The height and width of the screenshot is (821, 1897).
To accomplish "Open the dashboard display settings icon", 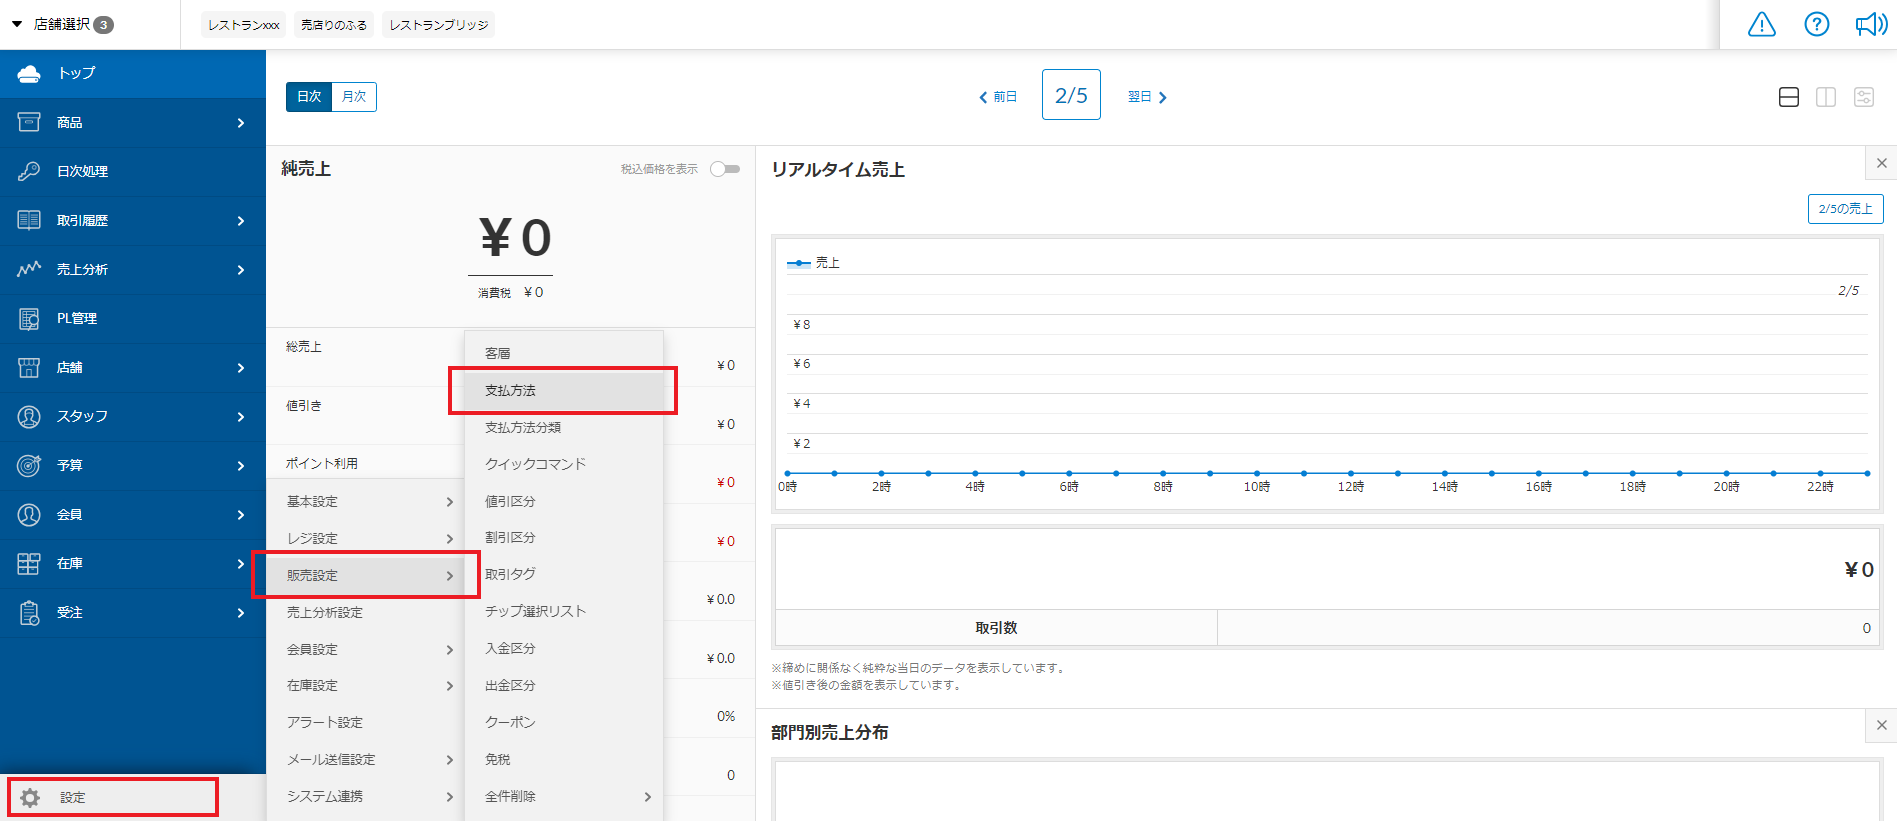I will coord(1863,97).
